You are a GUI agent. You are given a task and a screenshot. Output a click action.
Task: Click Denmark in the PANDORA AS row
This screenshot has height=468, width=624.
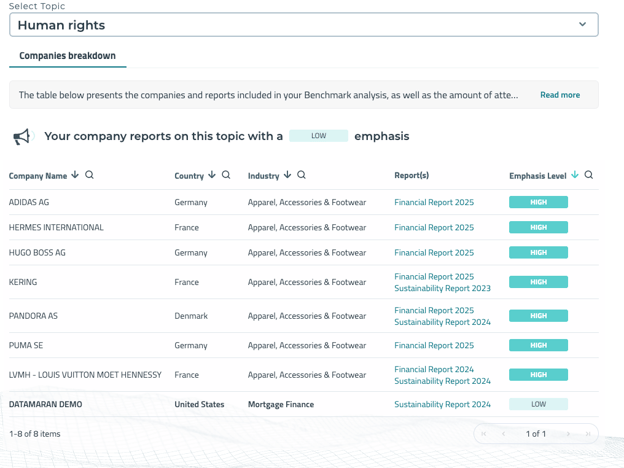point(191,316)
